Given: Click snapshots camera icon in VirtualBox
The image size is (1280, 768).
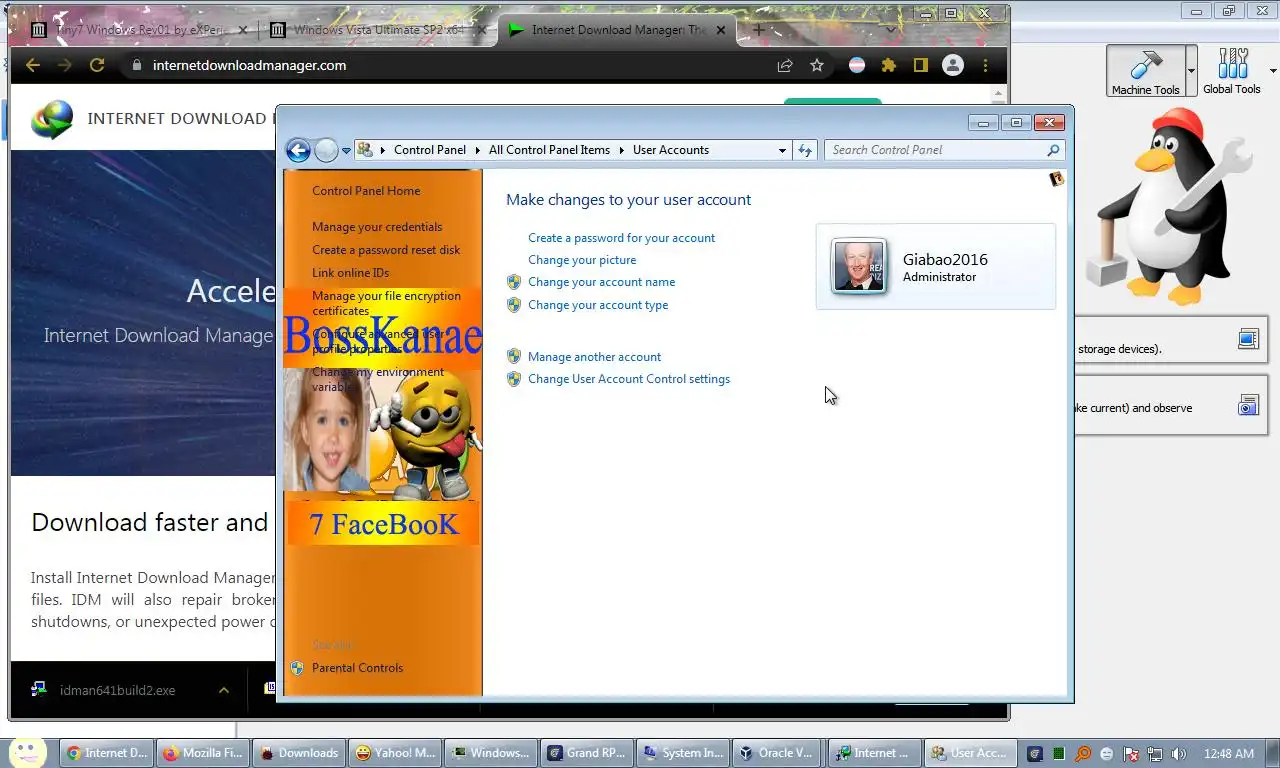Looking at the screenshot, I should 1248,405.
